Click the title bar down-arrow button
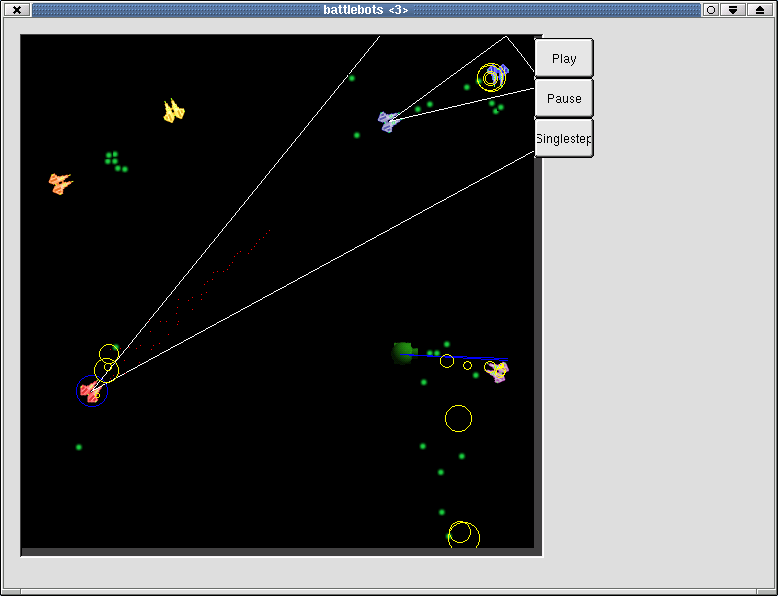Viewport: 778px width, 596px height. [733, 9]
